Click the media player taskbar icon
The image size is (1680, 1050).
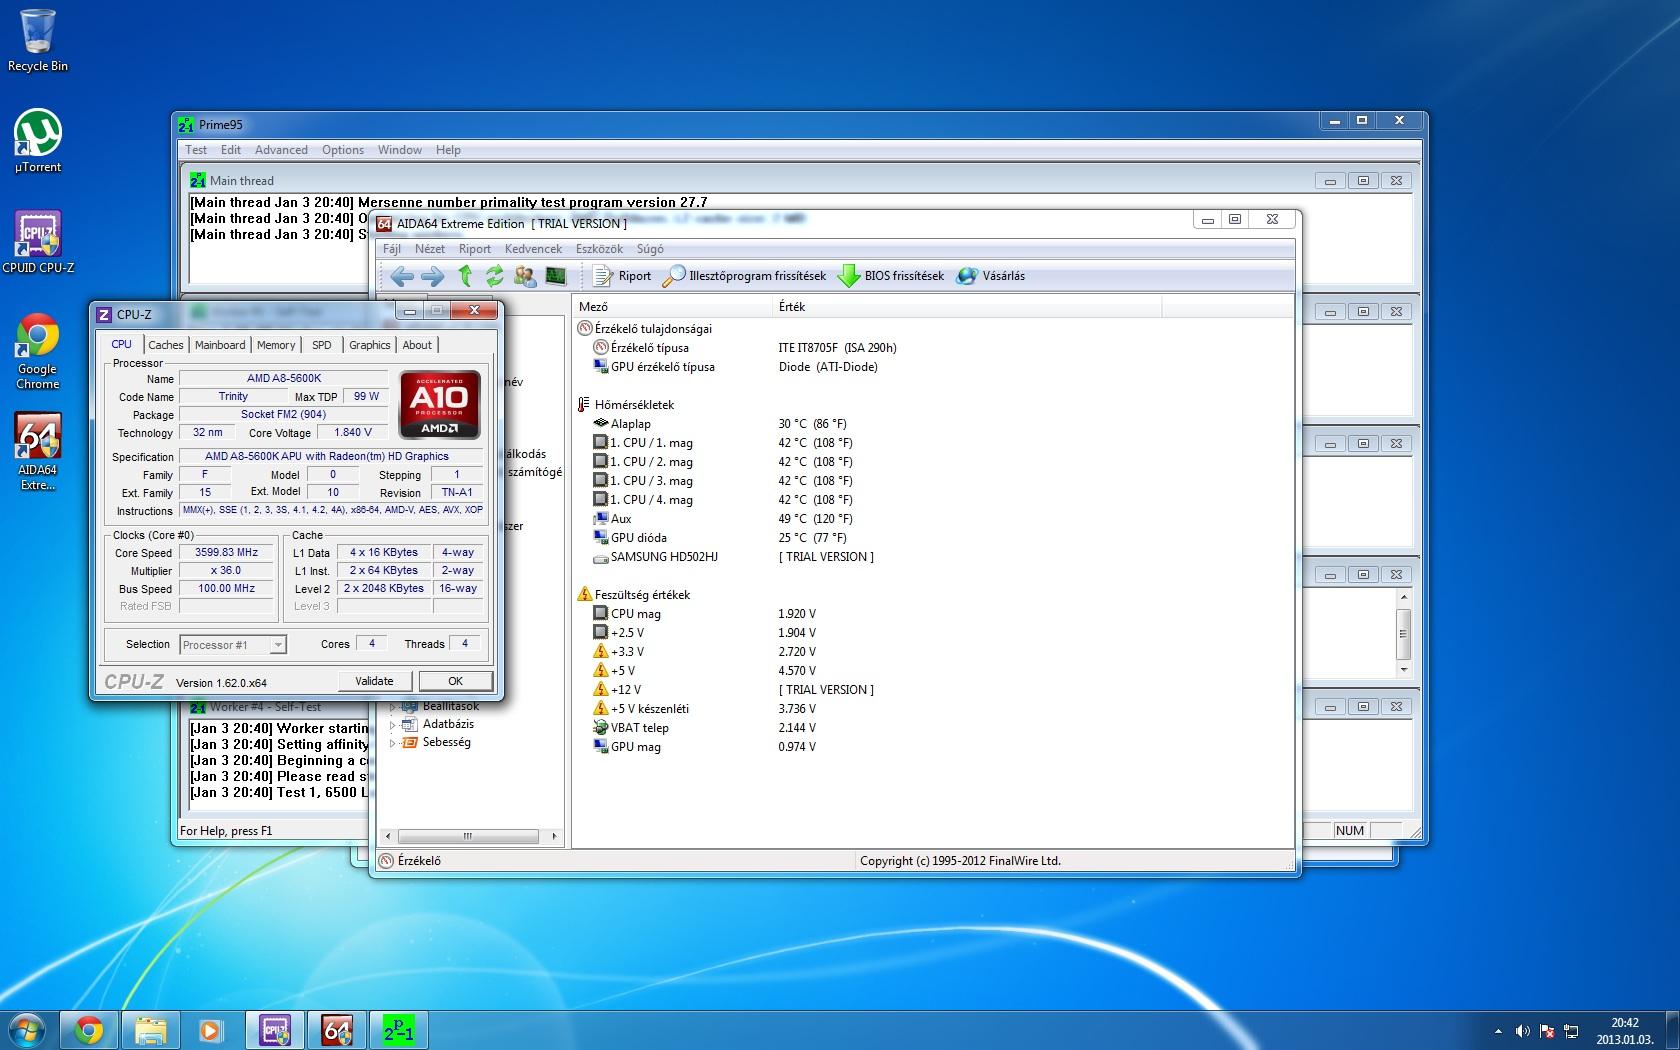[211, 1029]
